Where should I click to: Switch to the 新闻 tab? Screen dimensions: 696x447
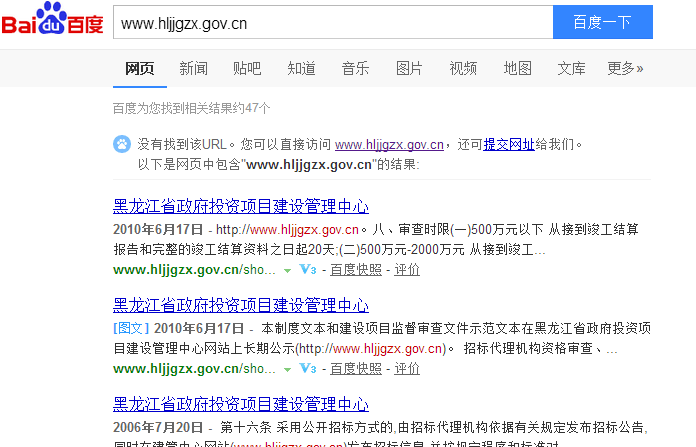194,68
